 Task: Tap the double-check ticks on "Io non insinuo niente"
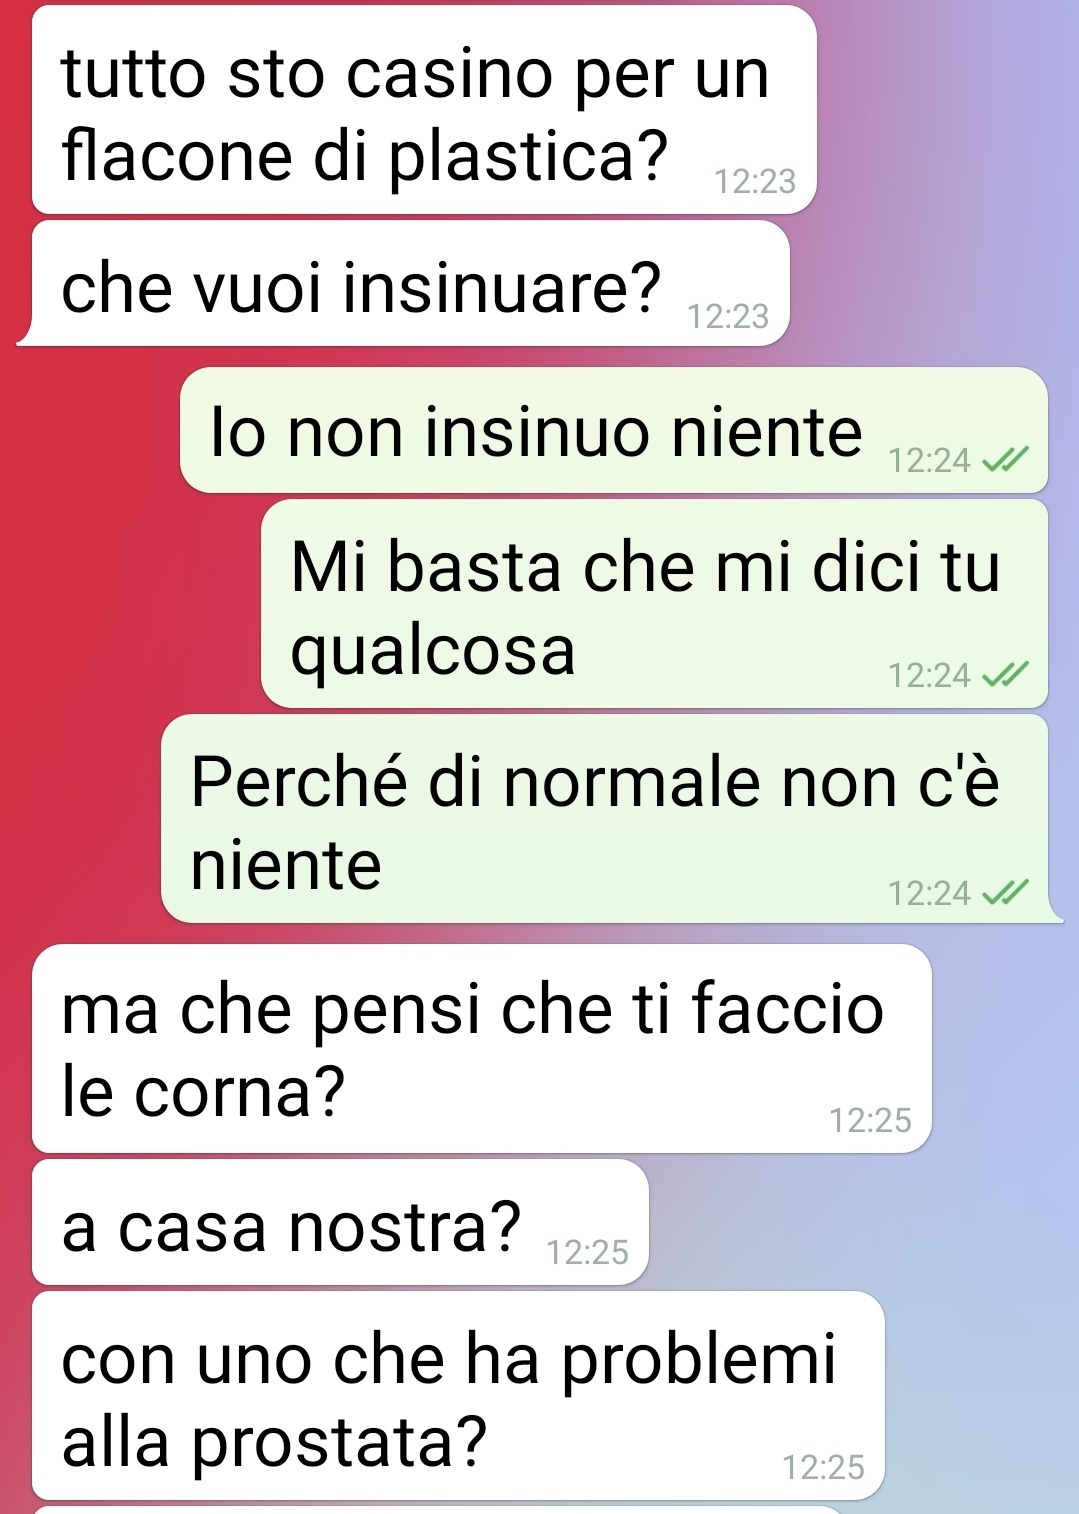tap(1005, 460)
